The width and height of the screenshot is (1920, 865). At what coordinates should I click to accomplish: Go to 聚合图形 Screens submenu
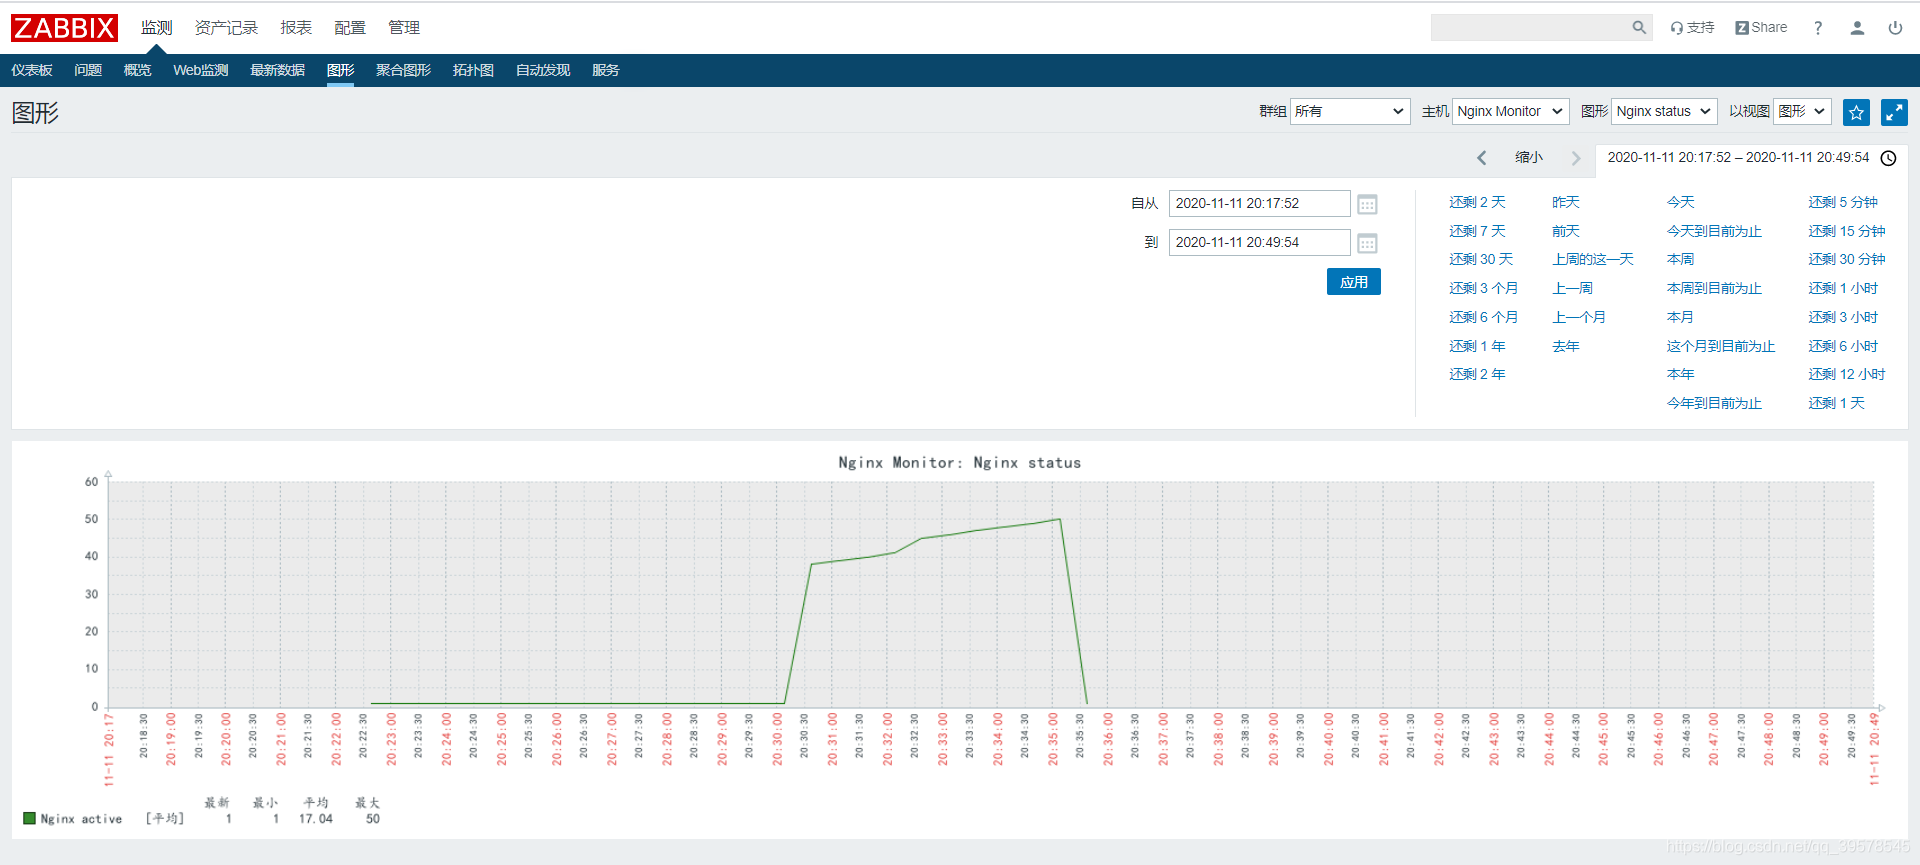[403, 70]
